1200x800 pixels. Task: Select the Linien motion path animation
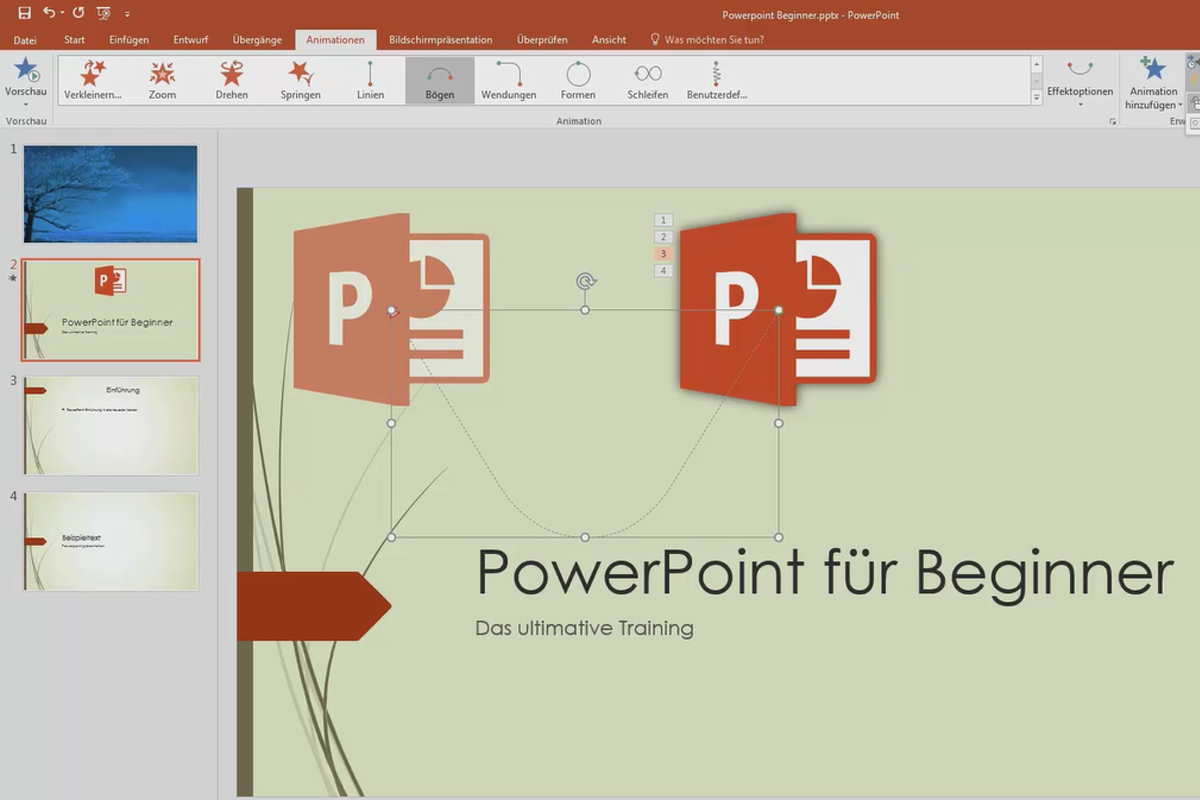(x=371, y=80)
